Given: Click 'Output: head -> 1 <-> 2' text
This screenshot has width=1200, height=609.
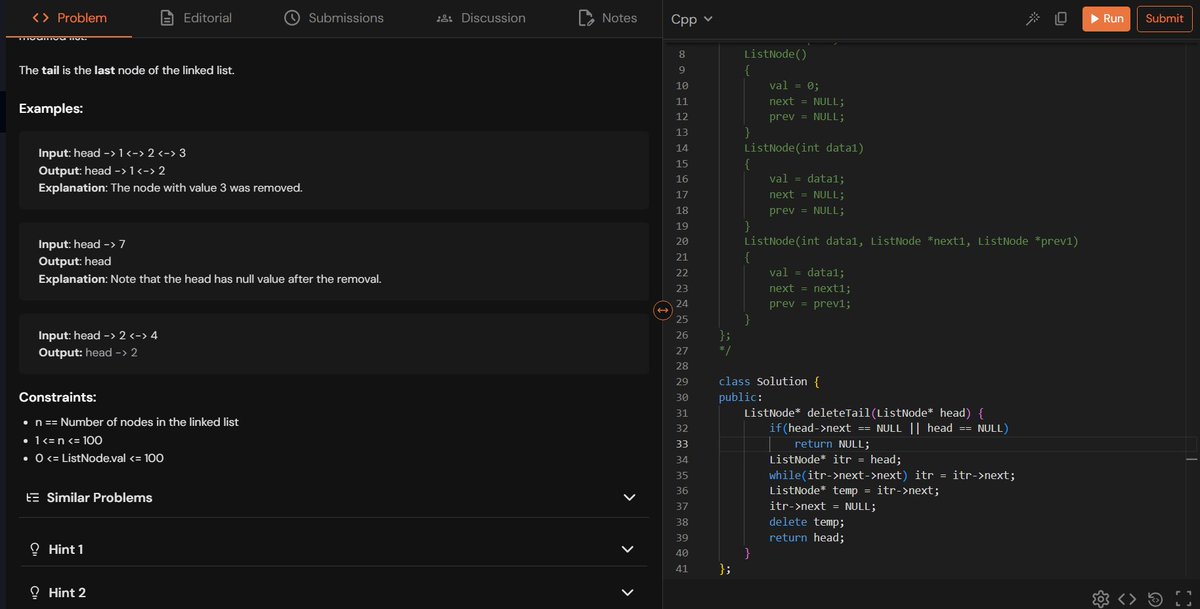Looking at the screenshot, I should 102,170.
